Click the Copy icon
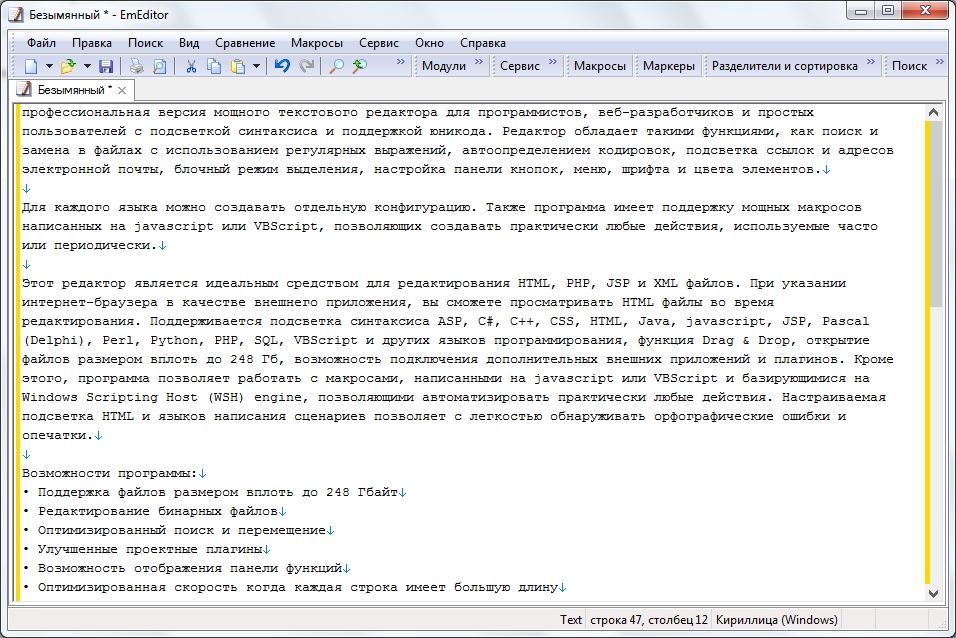 click(x=214, y=66)
